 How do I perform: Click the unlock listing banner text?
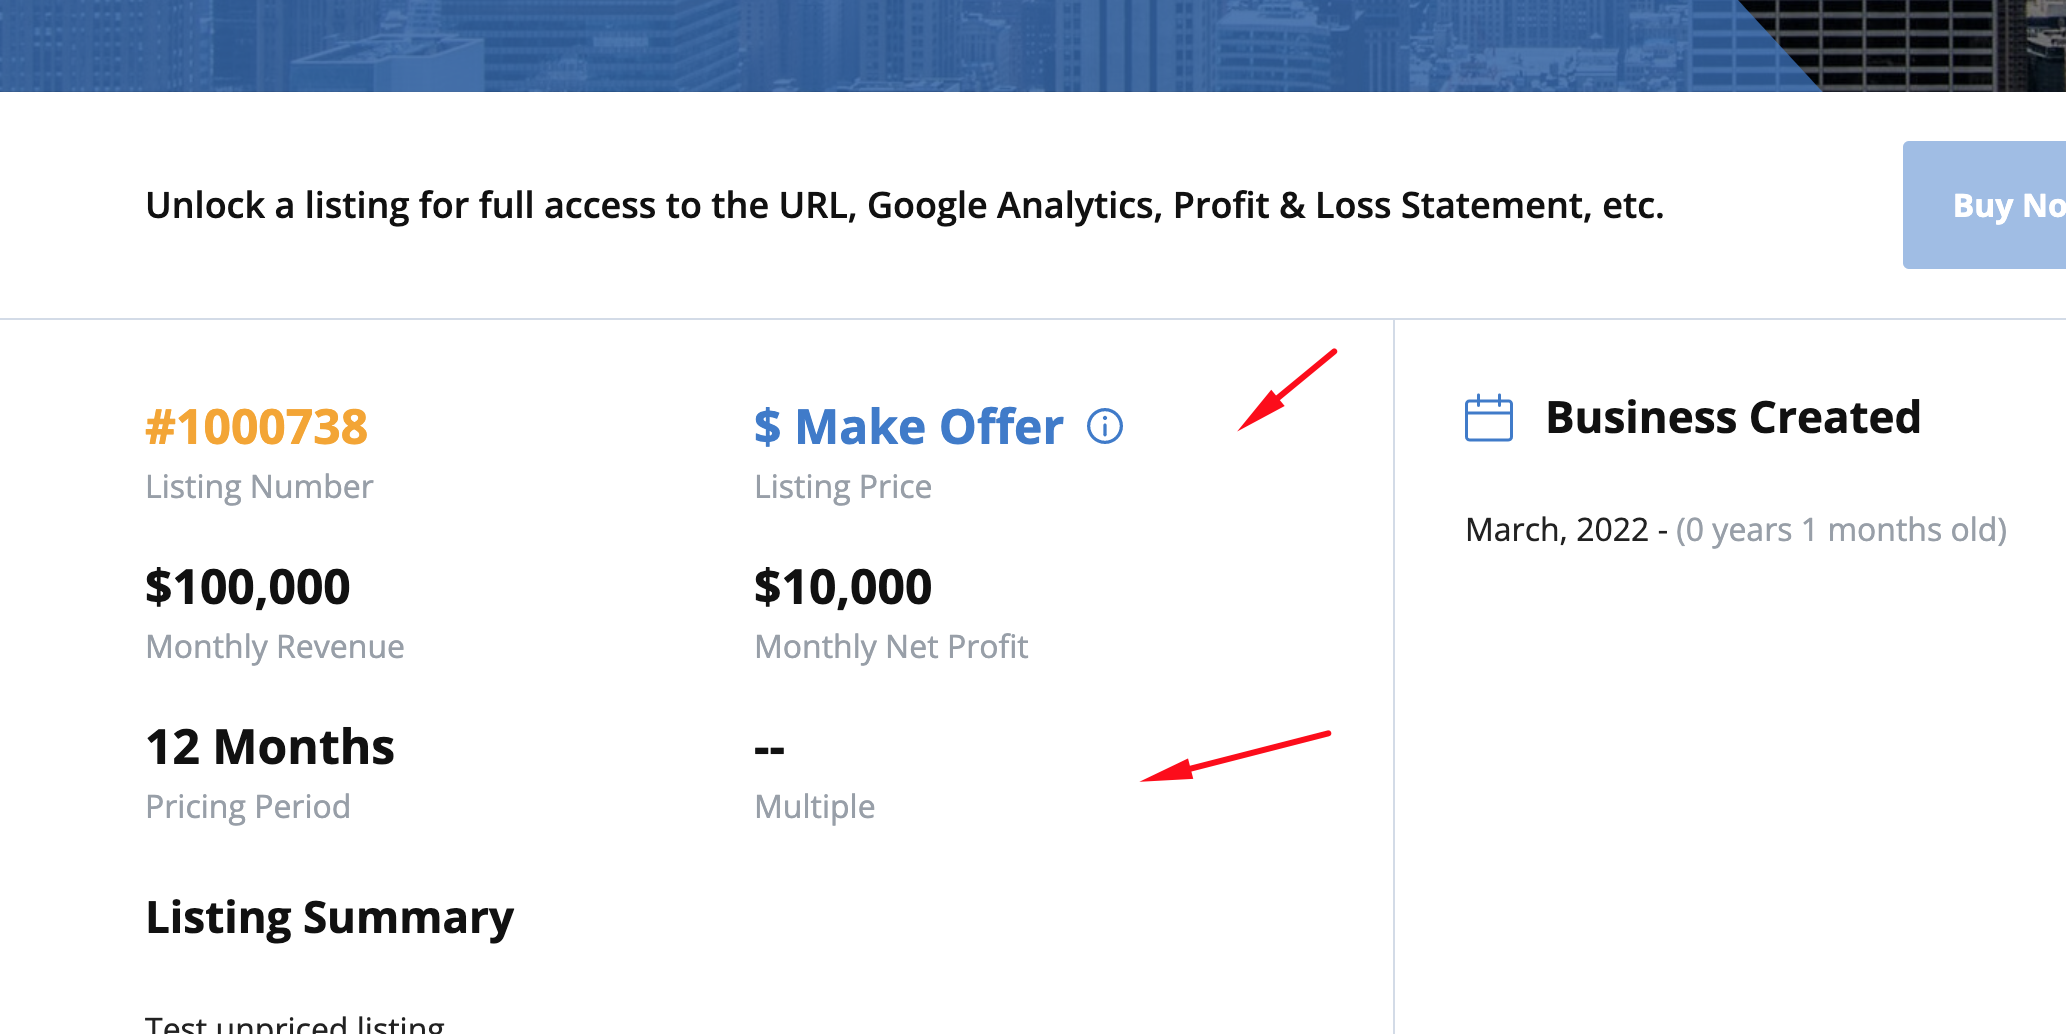[905, 205]
